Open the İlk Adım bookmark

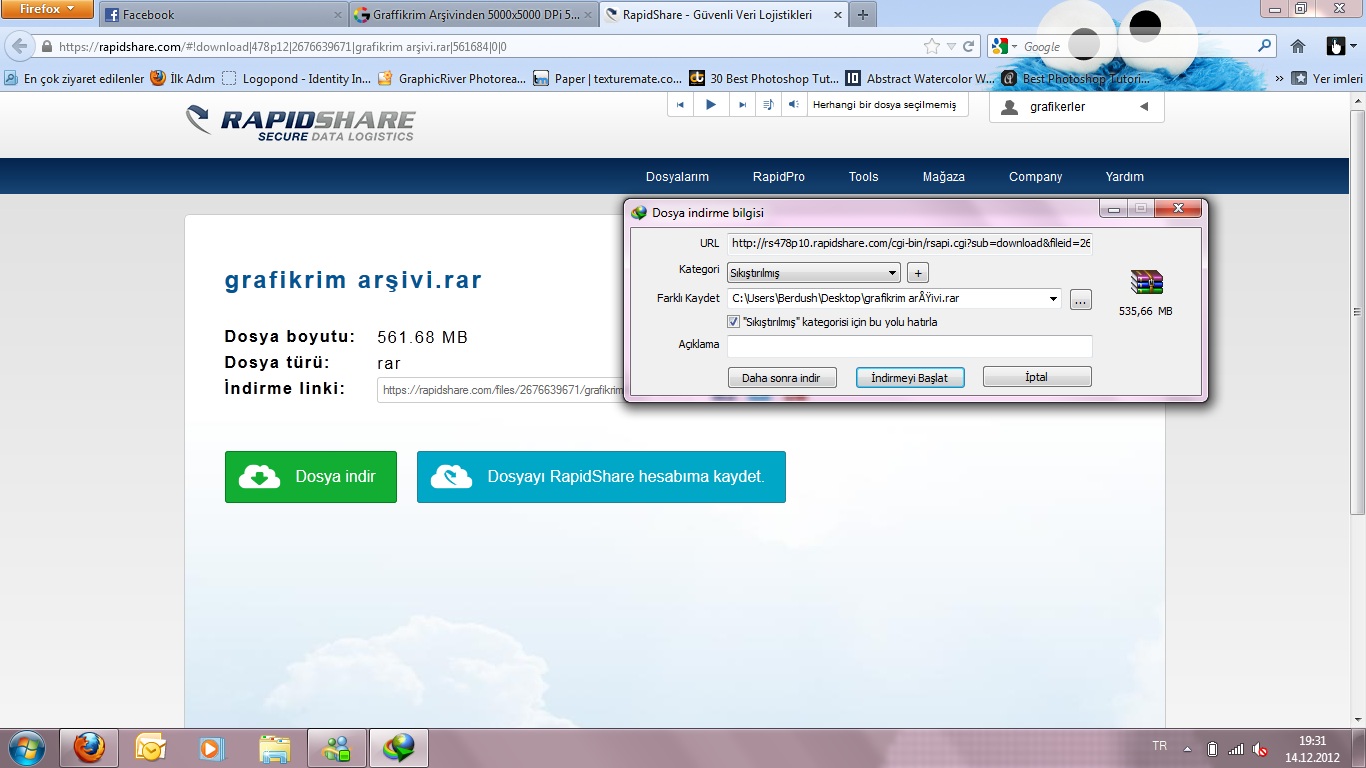click(x=183, y=78)
